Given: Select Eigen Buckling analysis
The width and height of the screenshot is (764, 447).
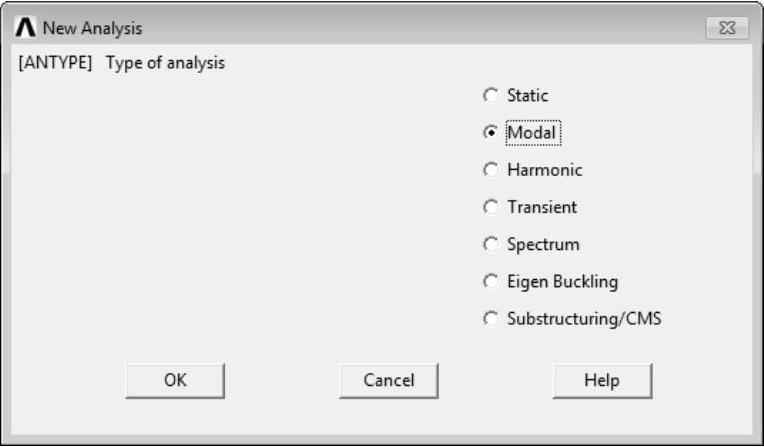Looking at the screenshot, I should pyautogui.click(x=490, y=282).
